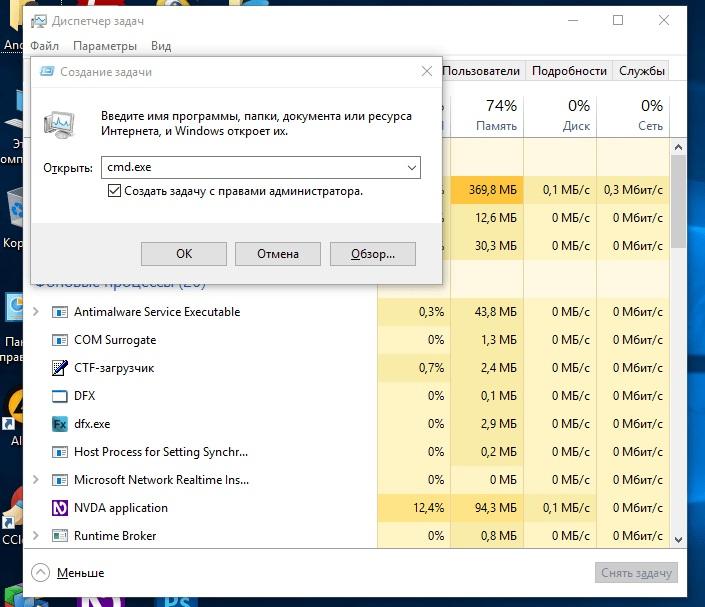The height and width of the screenshot is (607, 705).
Task: Click the COM Surrogate process icon
Action: click(x=60, y=340)
